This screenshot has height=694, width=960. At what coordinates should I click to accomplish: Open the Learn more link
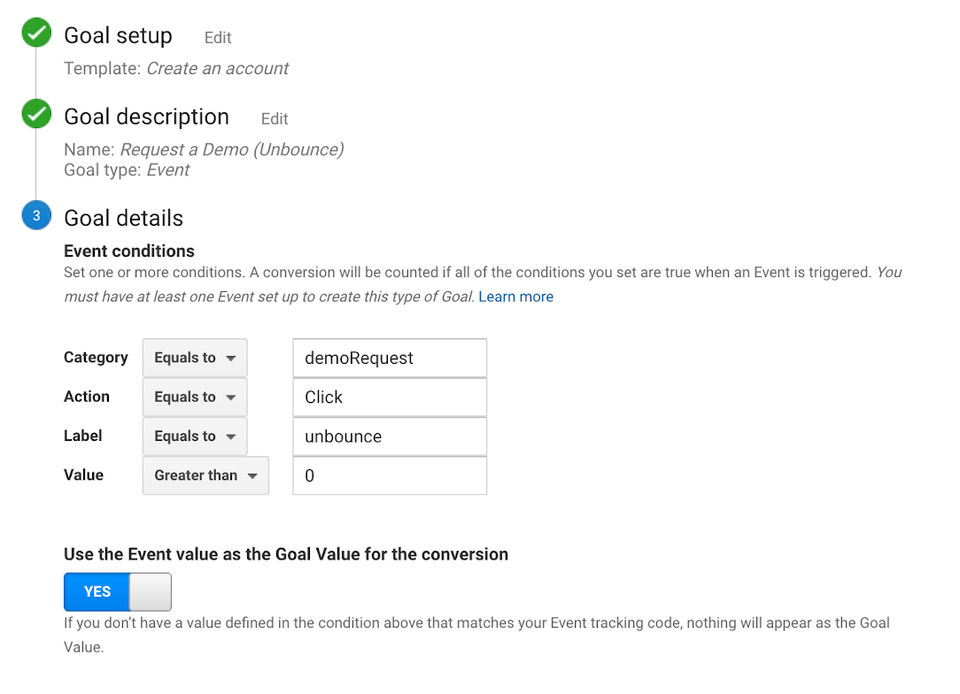click(x=516, y=297)
